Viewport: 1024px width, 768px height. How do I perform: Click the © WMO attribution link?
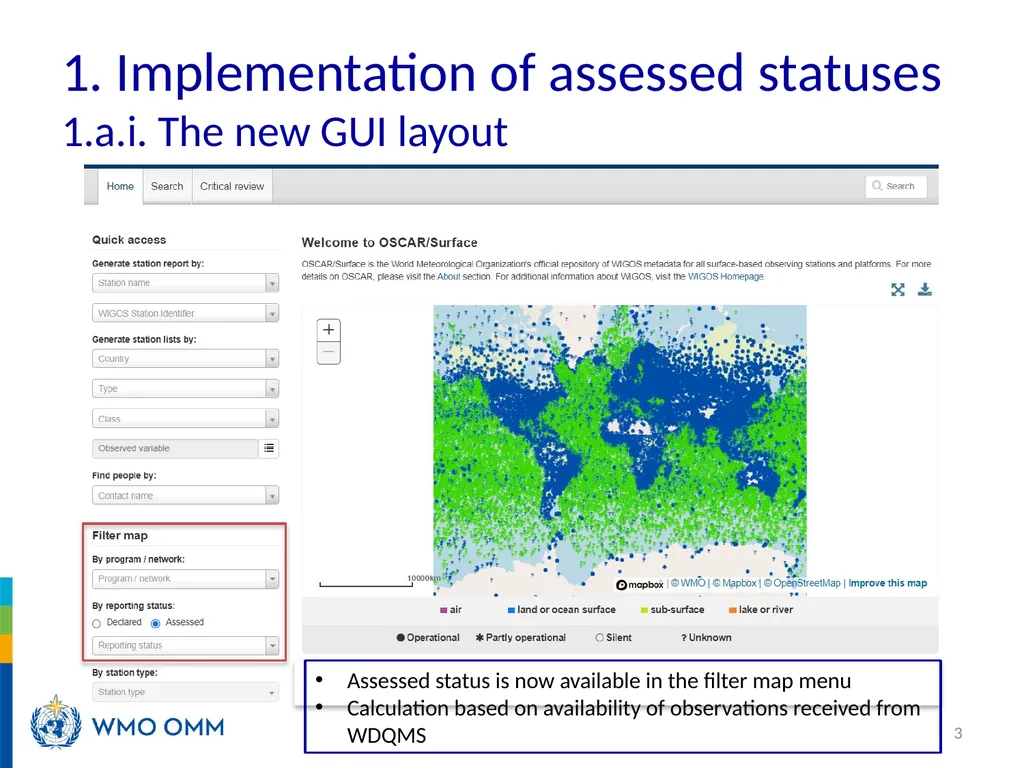pos(688,583)
